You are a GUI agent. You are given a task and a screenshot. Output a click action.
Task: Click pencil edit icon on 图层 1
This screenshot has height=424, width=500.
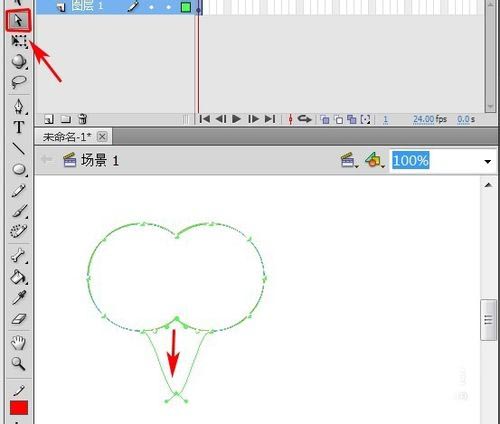coord(133,7)
